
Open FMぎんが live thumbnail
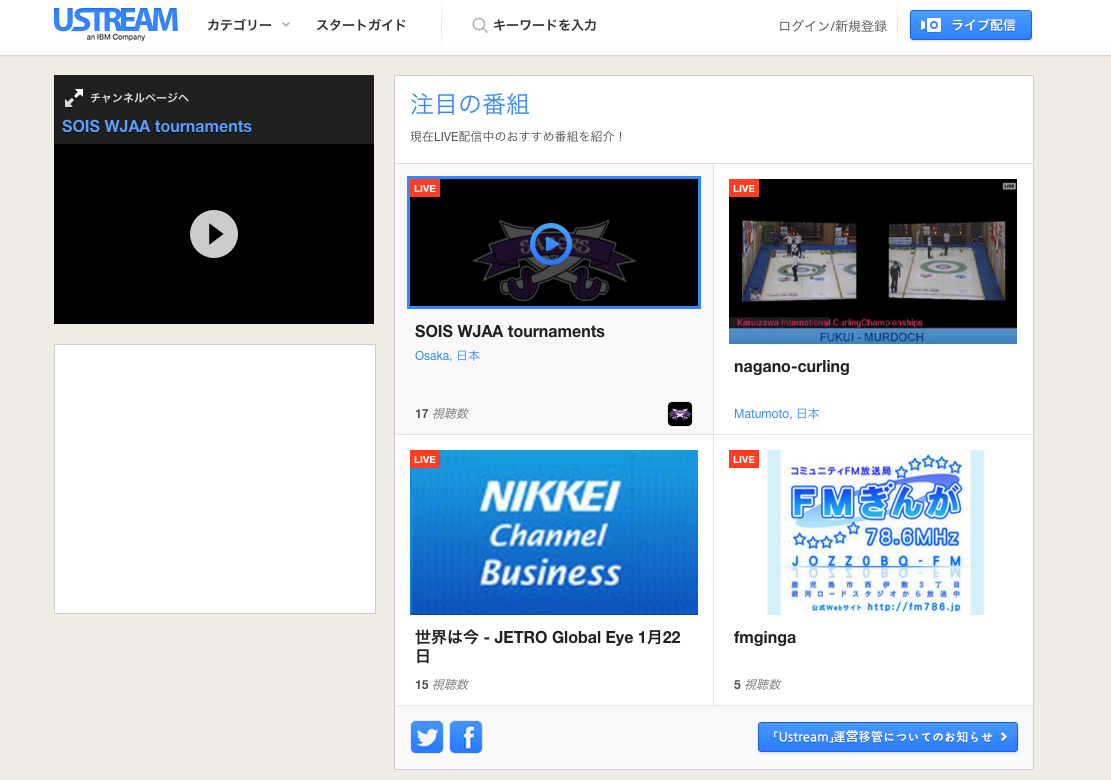click(875, 532)
